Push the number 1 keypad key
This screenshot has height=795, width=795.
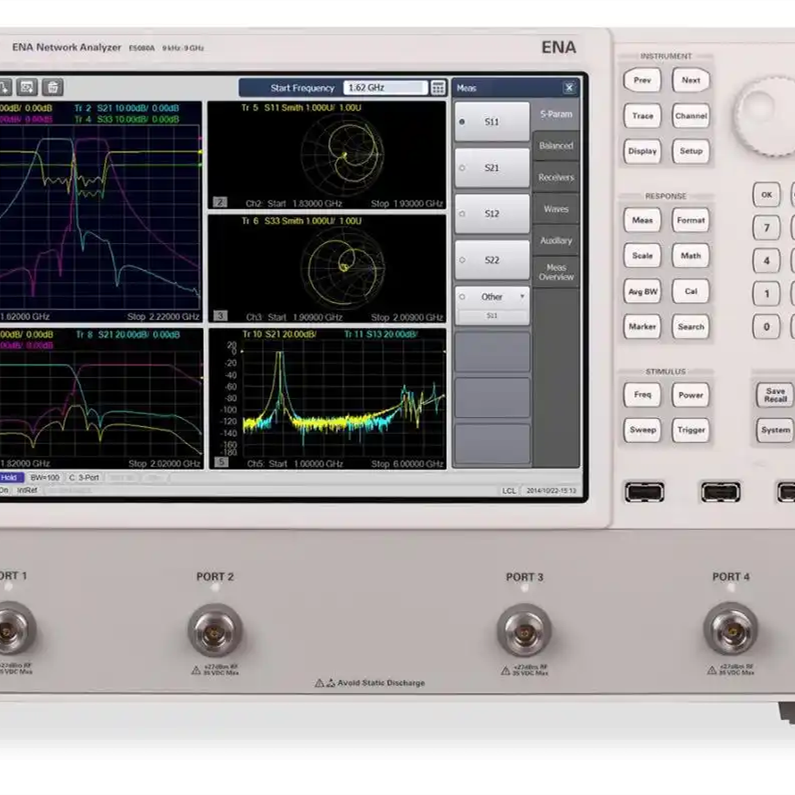pyautogui.click(x=766, y=294)
